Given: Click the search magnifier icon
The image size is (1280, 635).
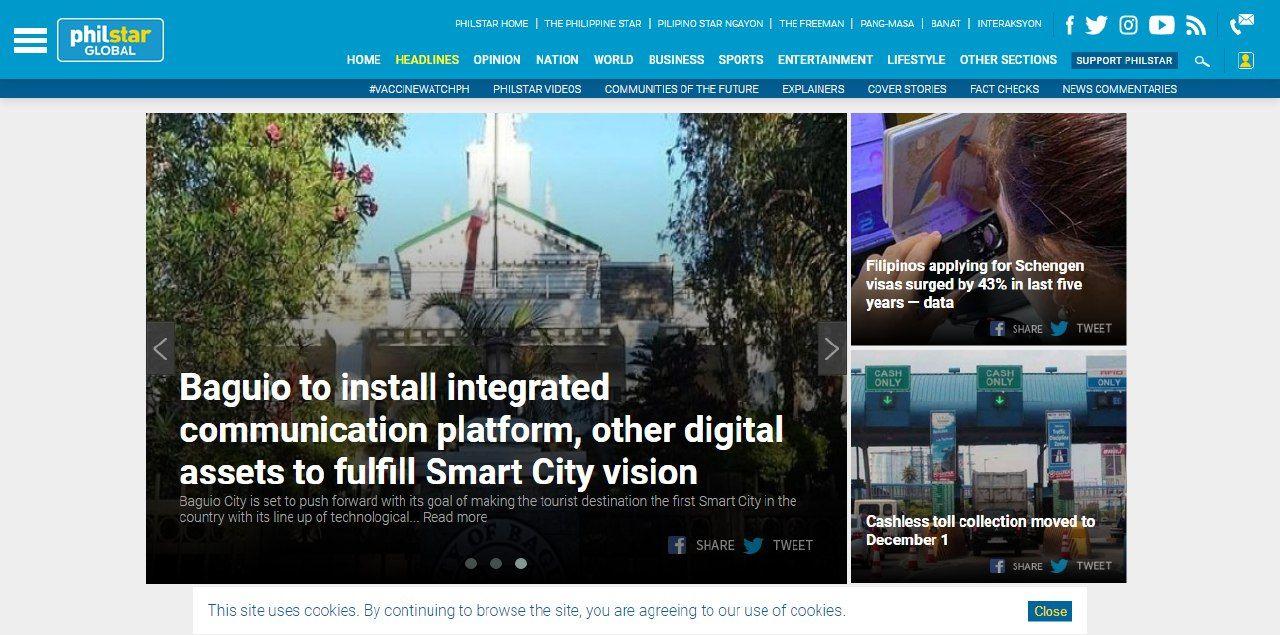Looking at the screenshot, I should [x=1202, y=61].
